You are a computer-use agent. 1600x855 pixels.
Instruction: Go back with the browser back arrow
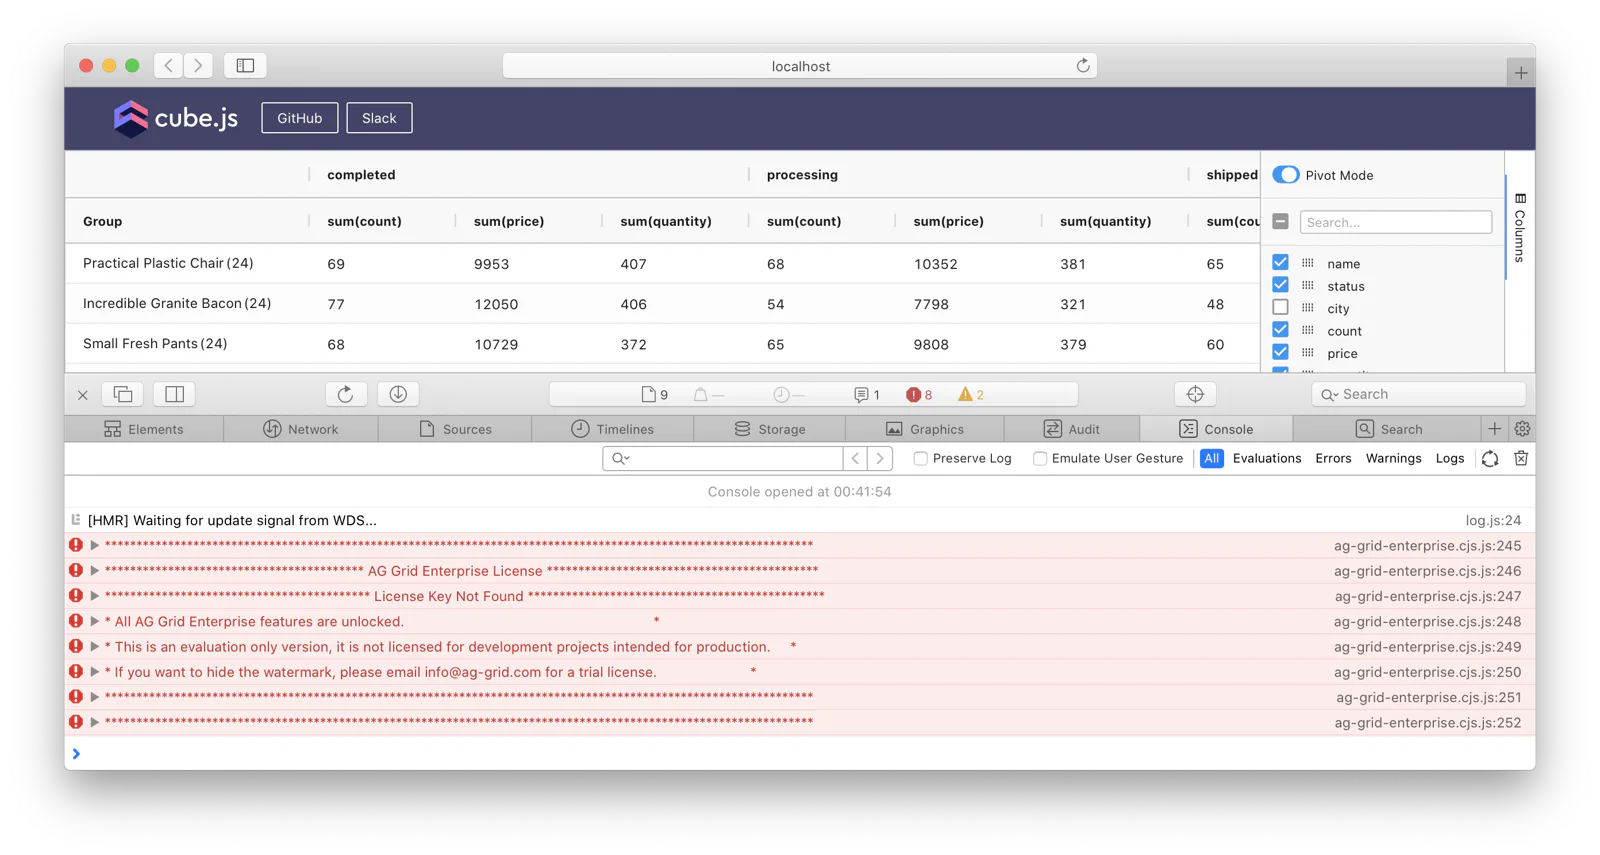169,66
